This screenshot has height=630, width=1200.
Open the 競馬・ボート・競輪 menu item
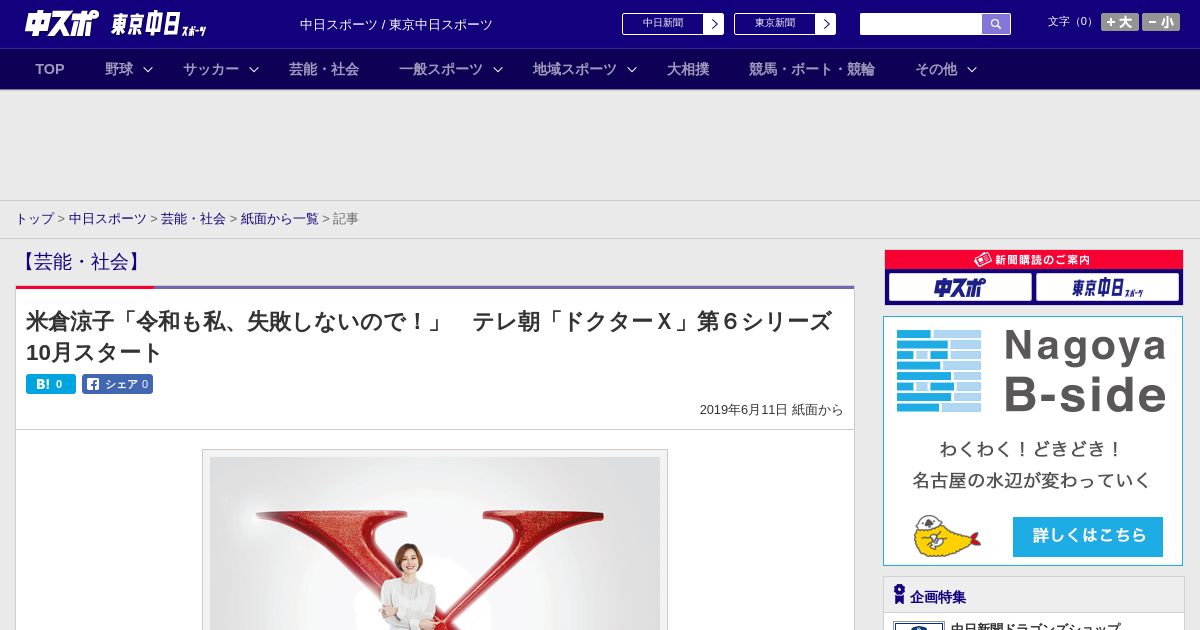(812, 69)
